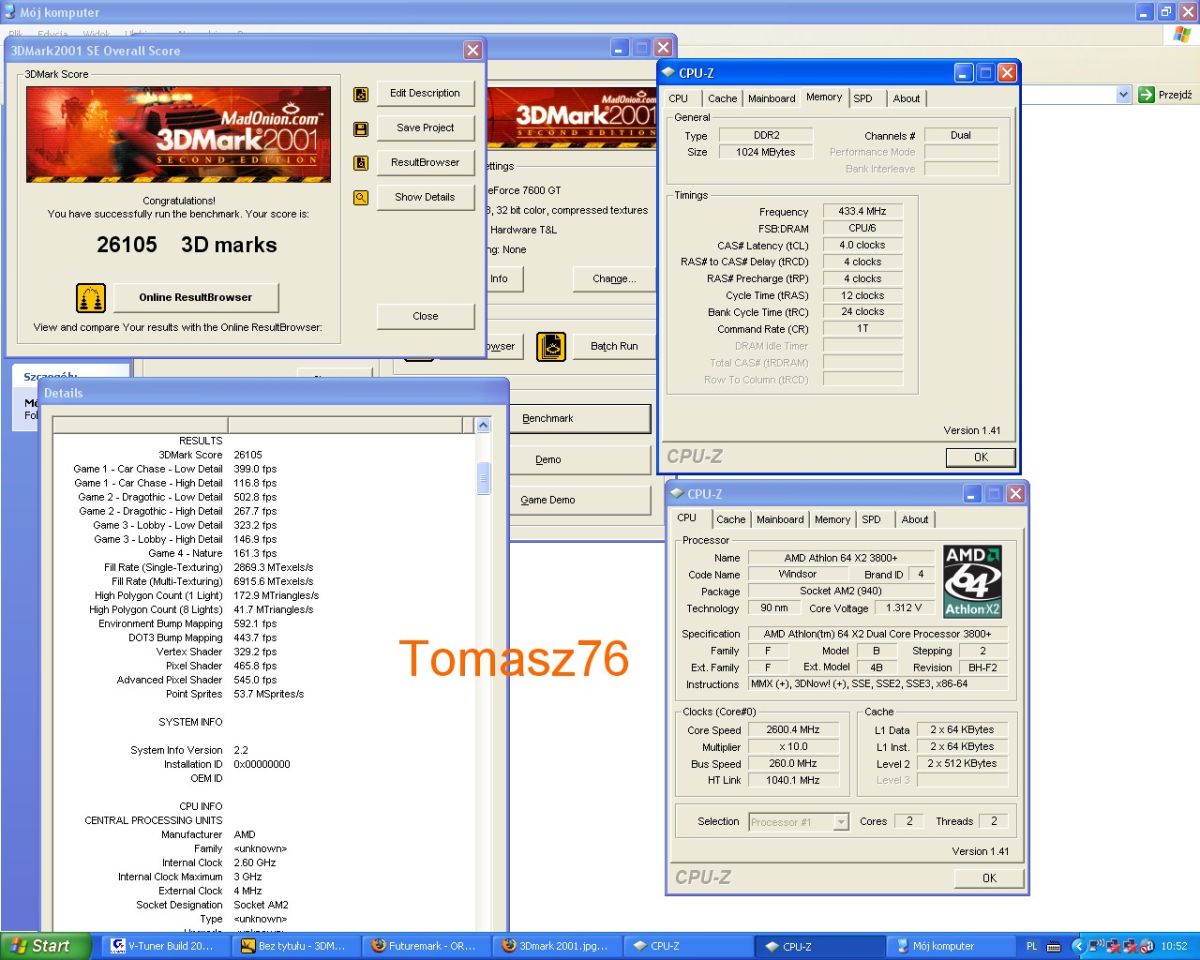Click the Details list scroll-up arrow
Image resolution: width=1200 pixels, height=960 pixels.
[484, 425]
